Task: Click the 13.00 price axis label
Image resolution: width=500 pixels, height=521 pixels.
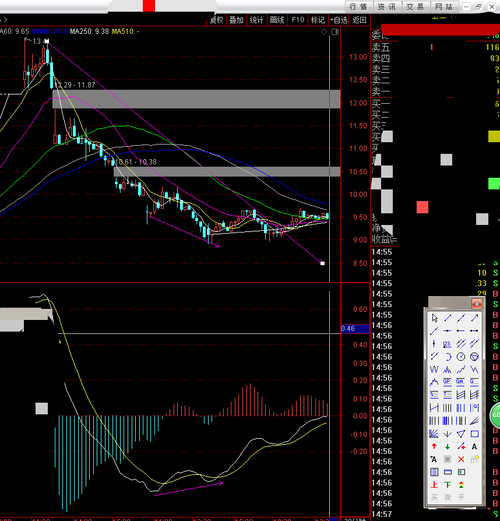Action: [358, 57]
